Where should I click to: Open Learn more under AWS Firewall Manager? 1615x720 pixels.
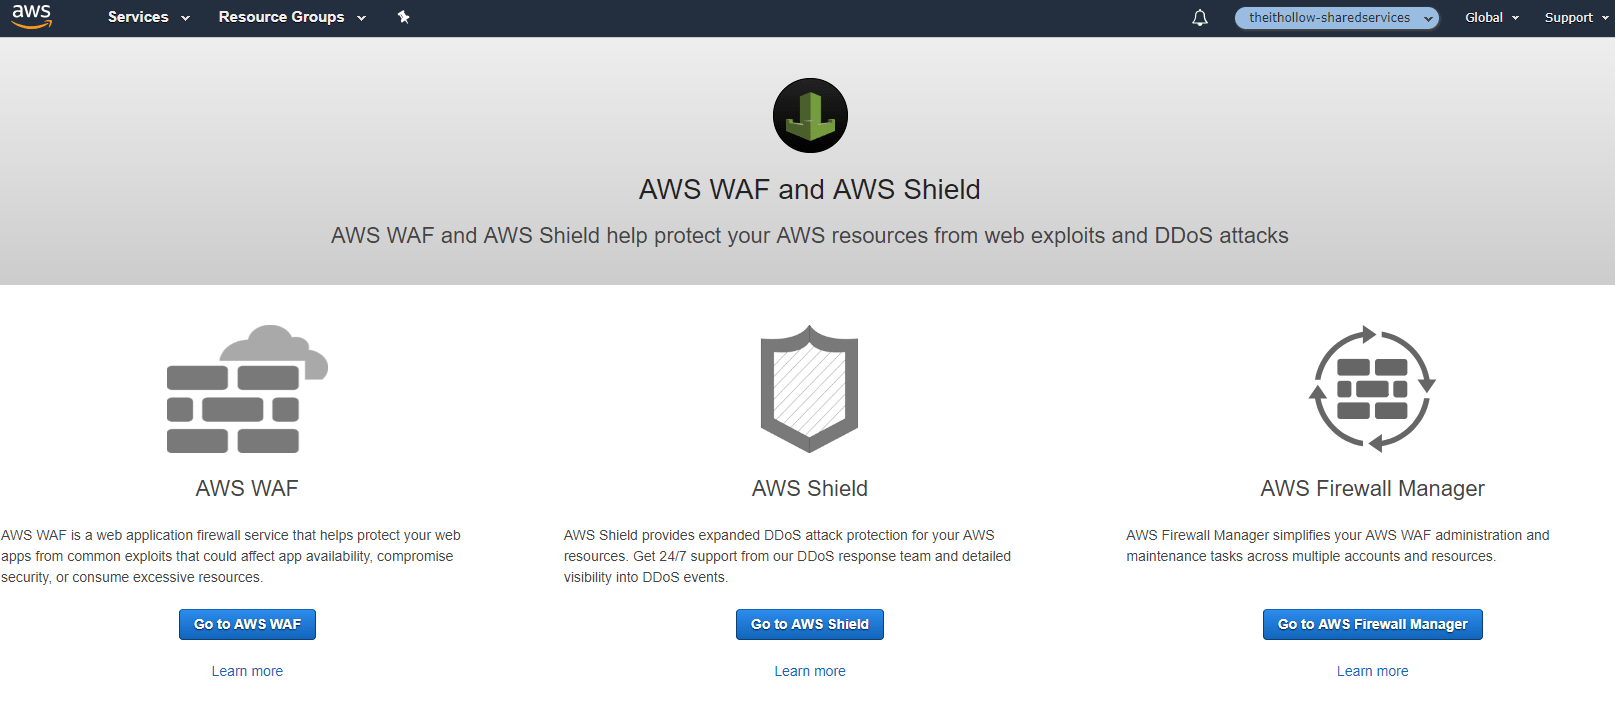(x=1371, y=670)
